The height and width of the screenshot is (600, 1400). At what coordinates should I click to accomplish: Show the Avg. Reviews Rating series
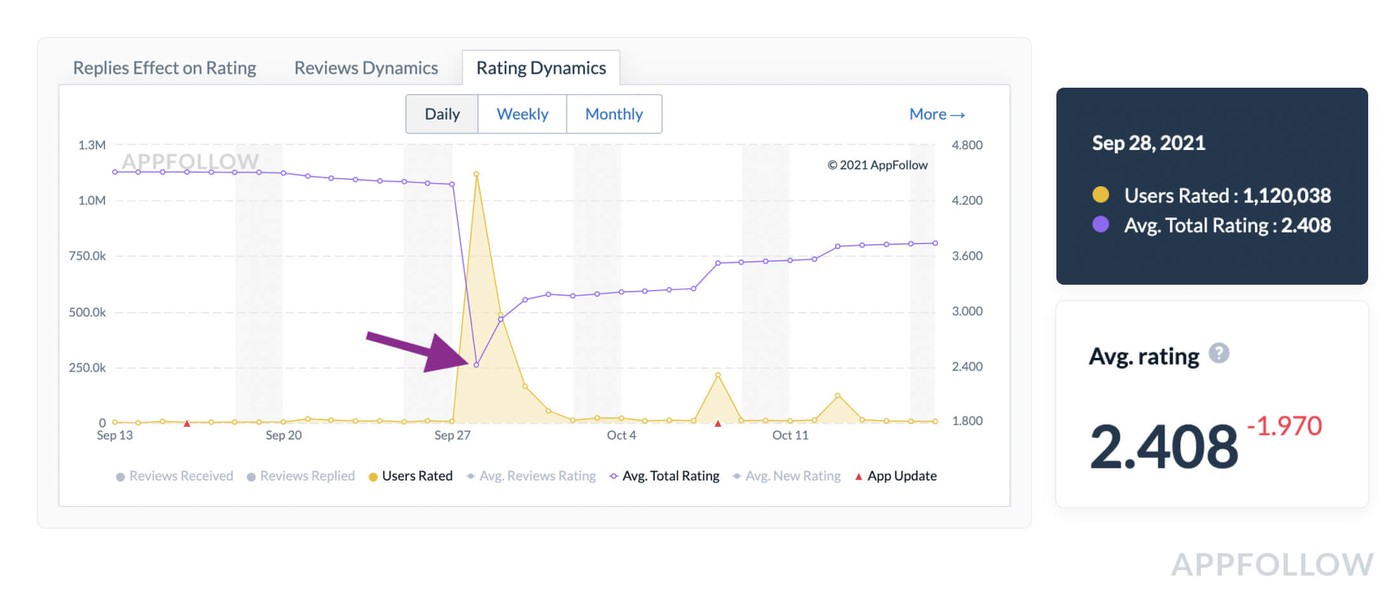531,476
